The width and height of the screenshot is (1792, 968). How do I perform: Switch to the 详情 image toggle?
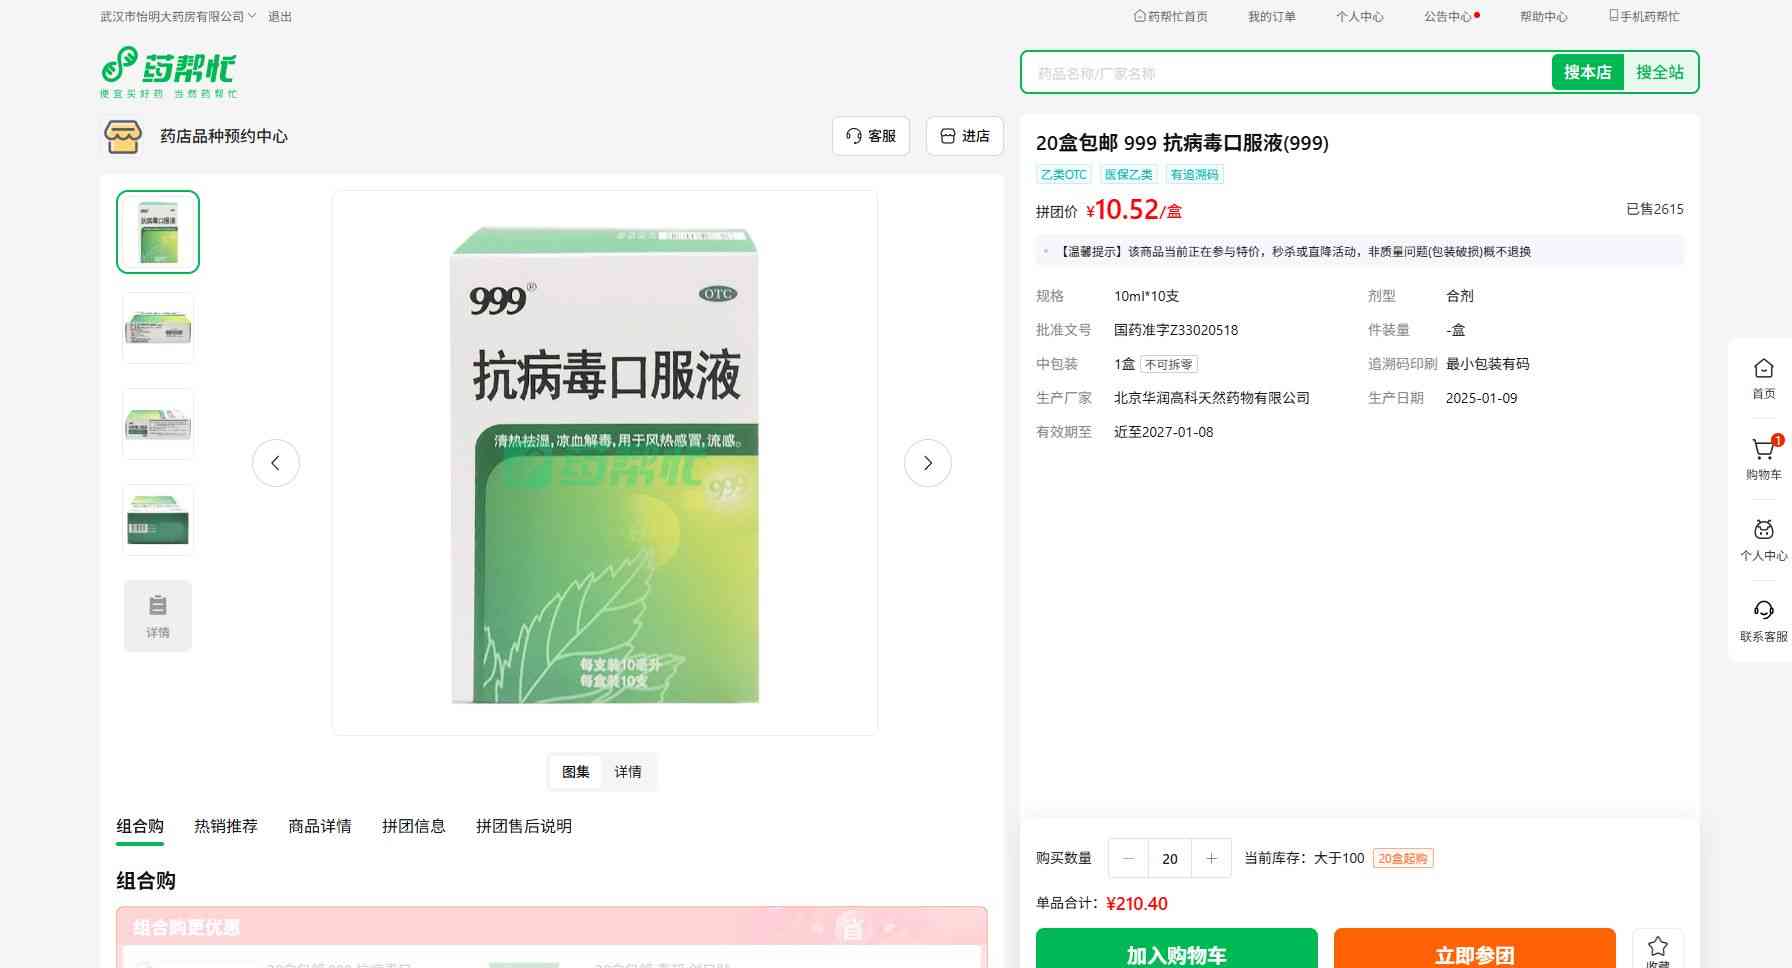tap(628, 772)
